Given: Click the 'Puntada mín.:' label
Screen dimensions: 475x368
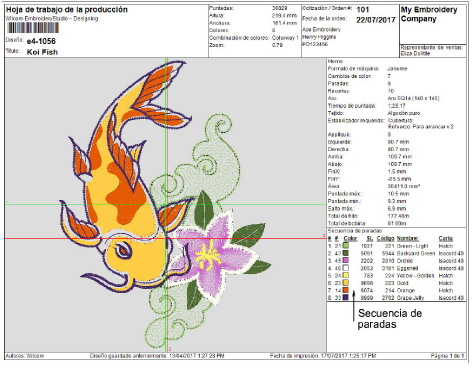Looking at the screenshot, I should [x=344, y=201].
